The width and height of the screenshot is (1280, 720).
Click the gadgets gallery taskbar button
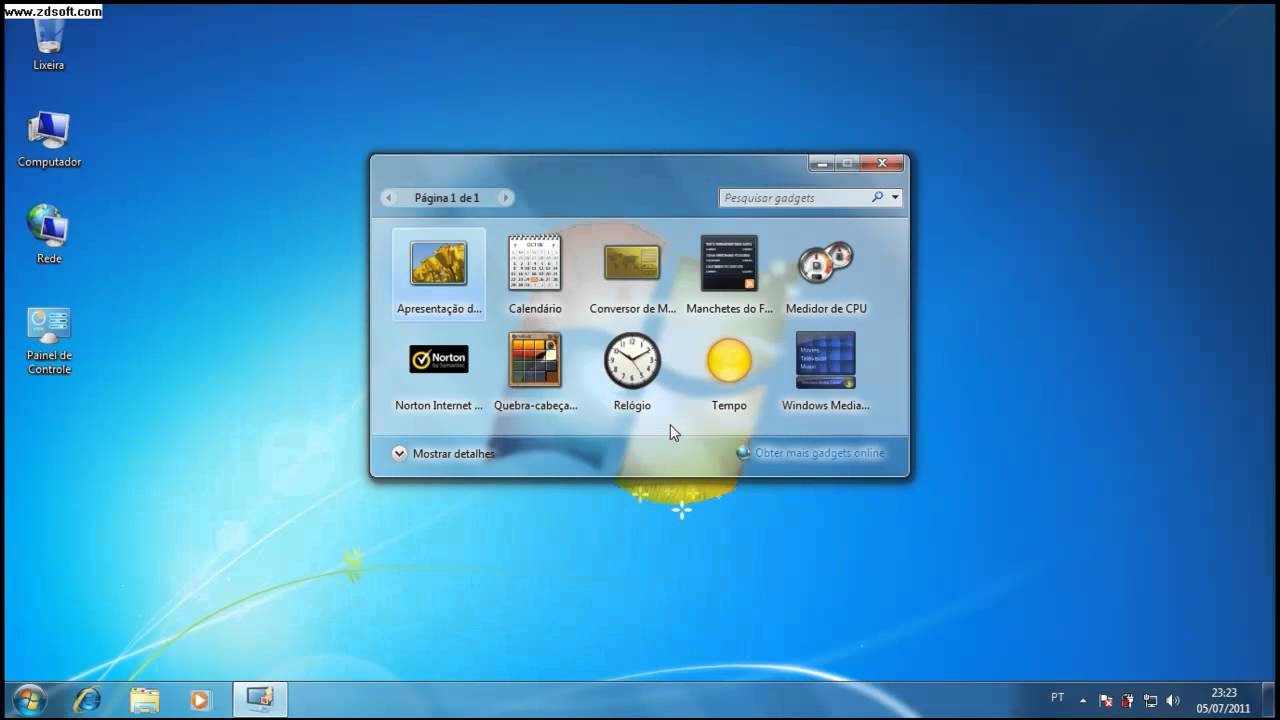260,700
